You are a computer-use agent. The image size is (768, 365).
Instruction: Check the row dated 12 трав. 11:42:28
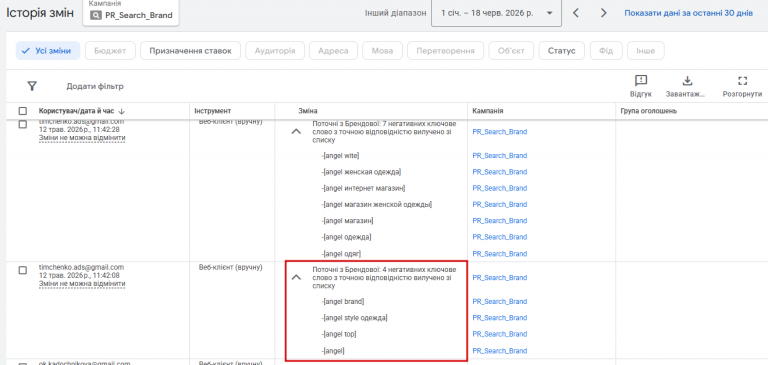[x=23, y=124]
